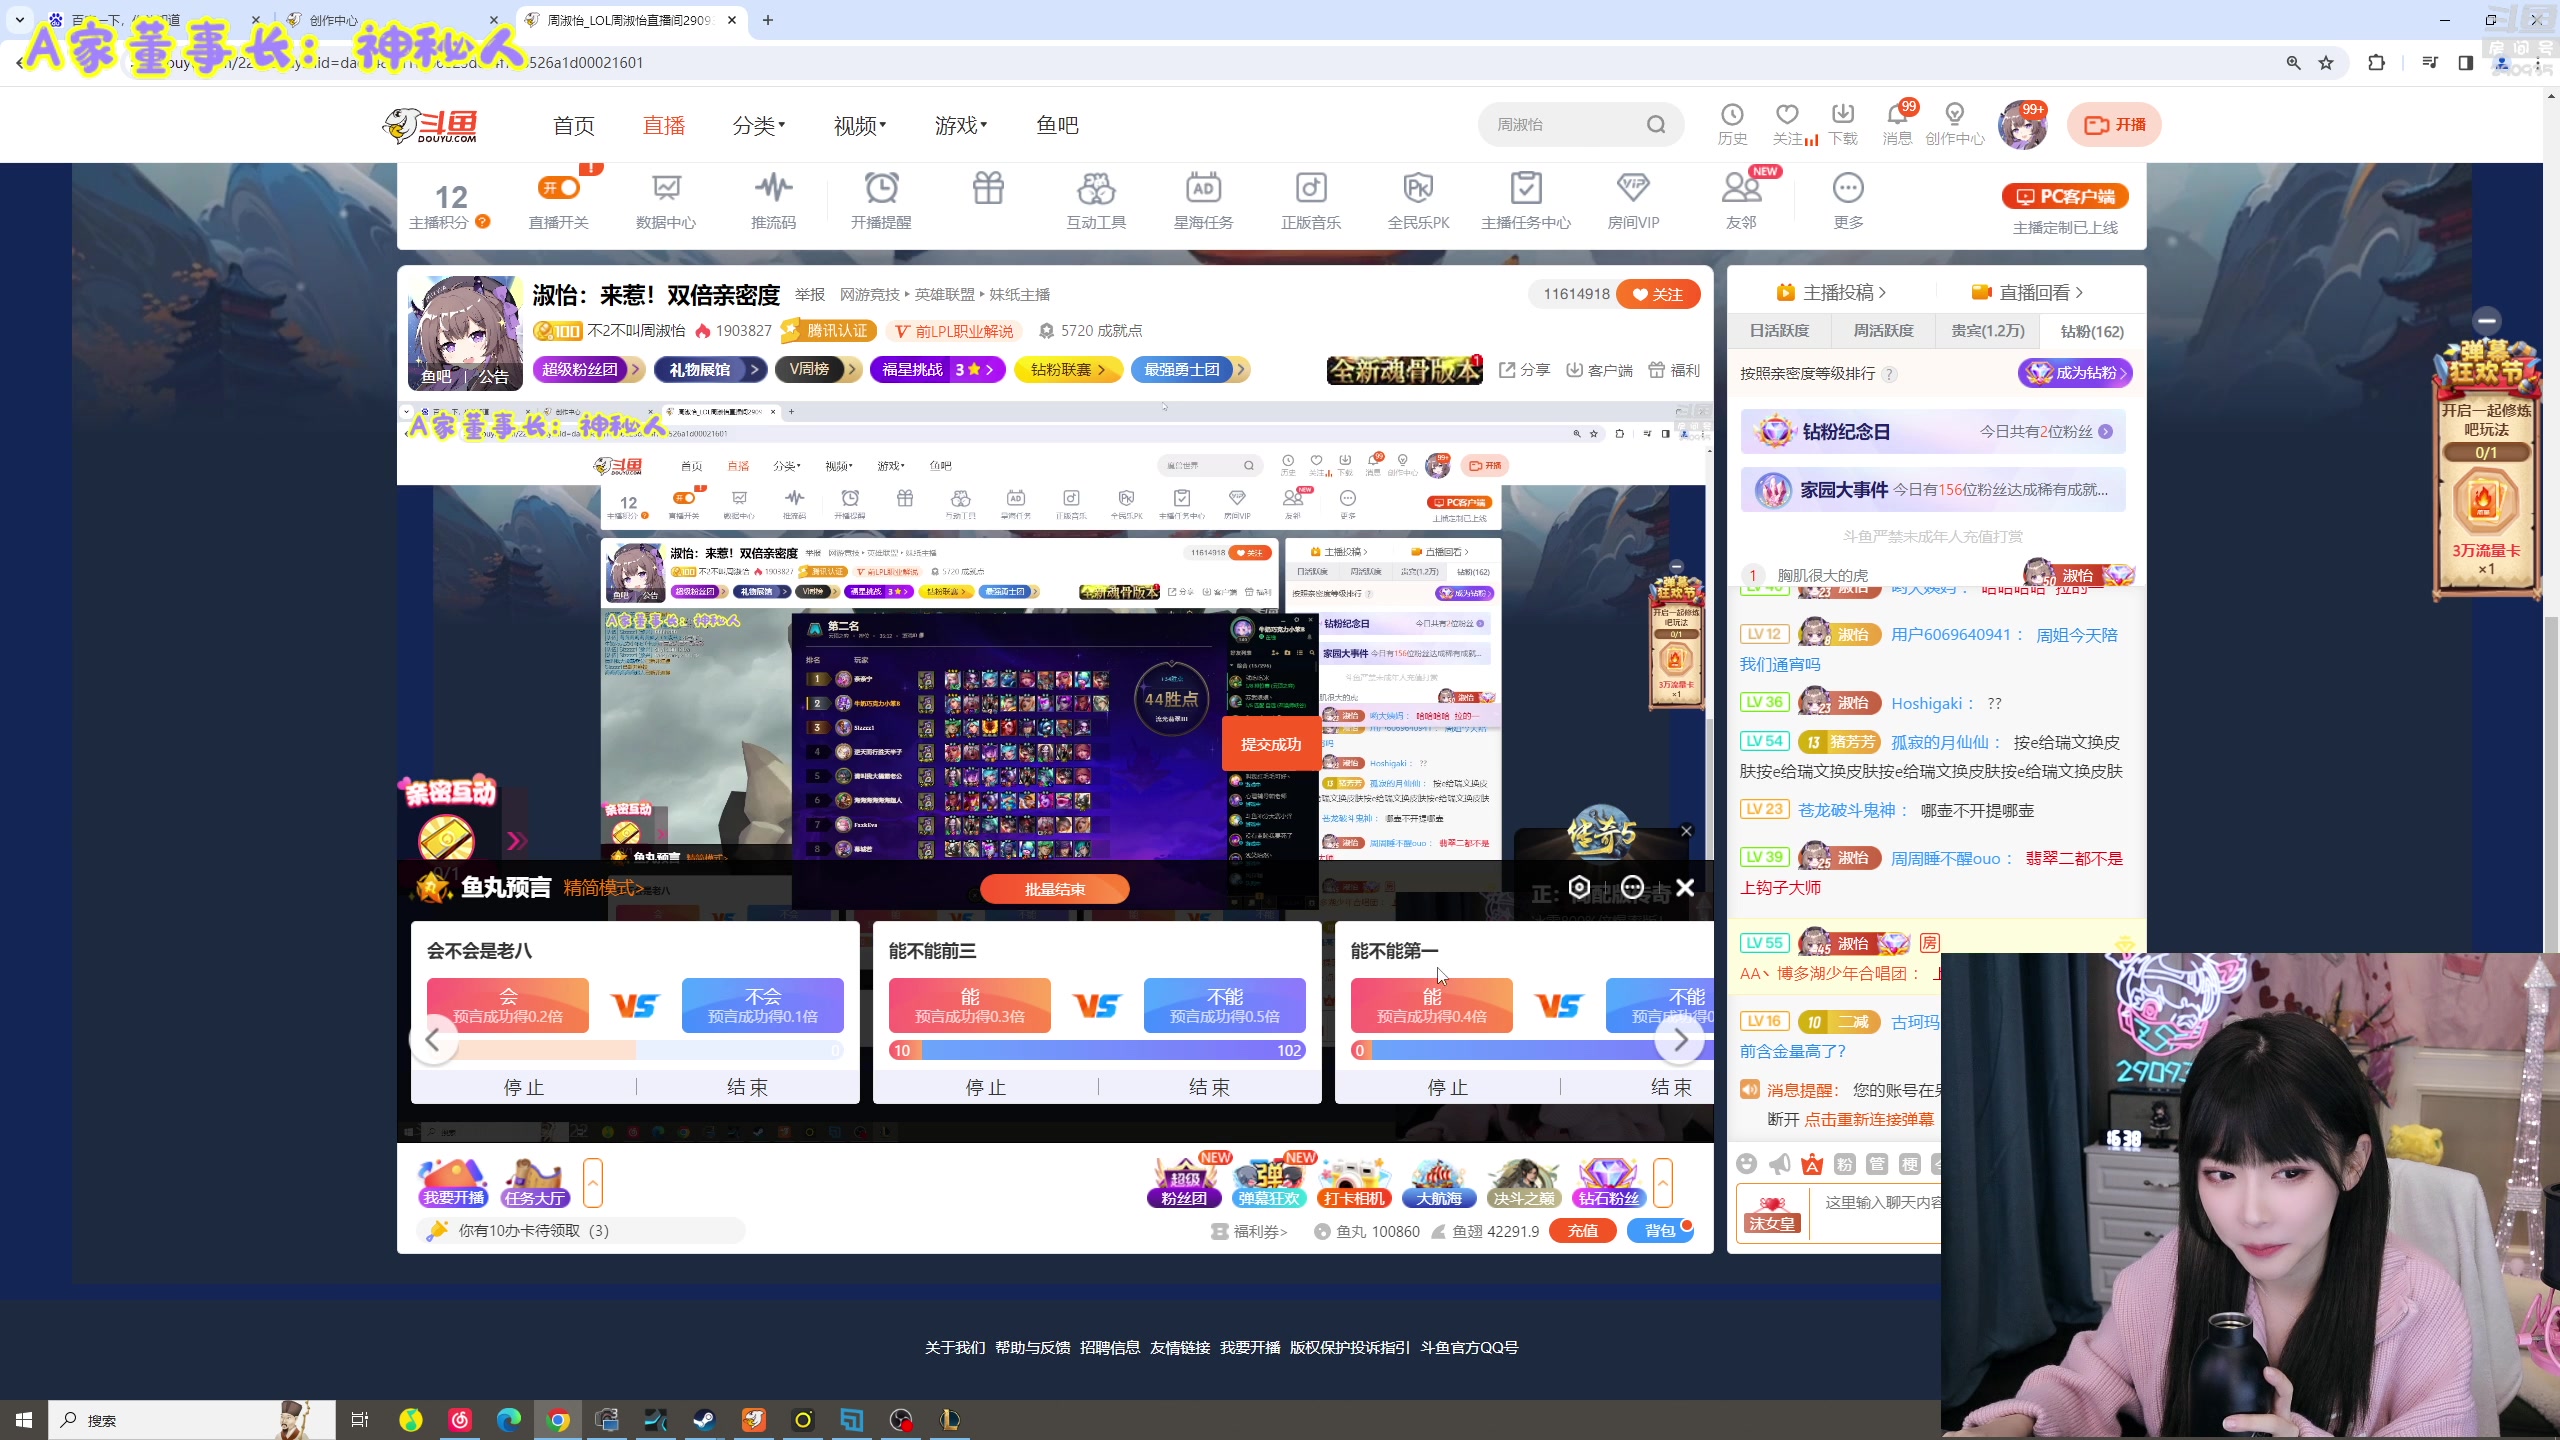The image size is (2560, 1440).
Task: Open 关注 heart icon in header
Action: click(x=1787, y=114)
